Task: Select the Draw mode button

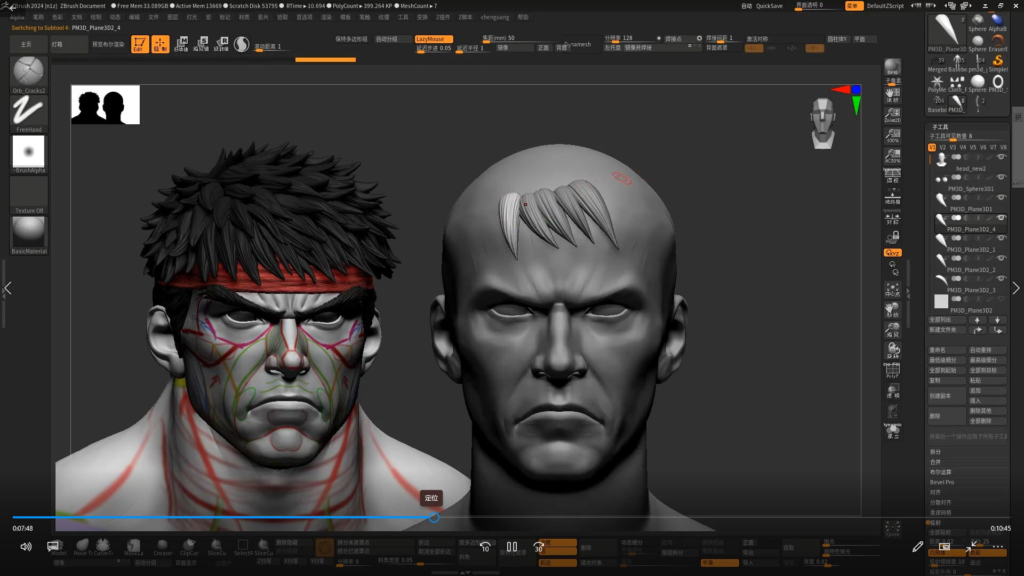Action: (160, 44)
